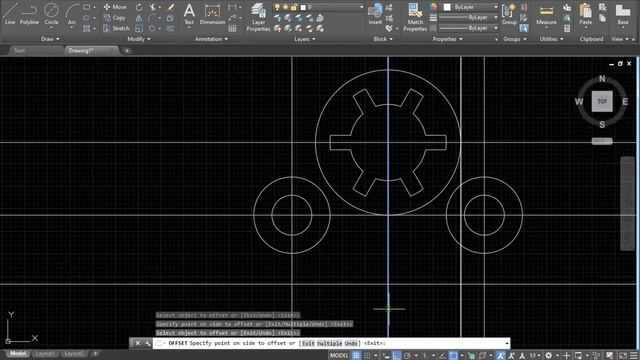640x360 pixels.
Task: Click the Match Properties tool
Action: 415,16
